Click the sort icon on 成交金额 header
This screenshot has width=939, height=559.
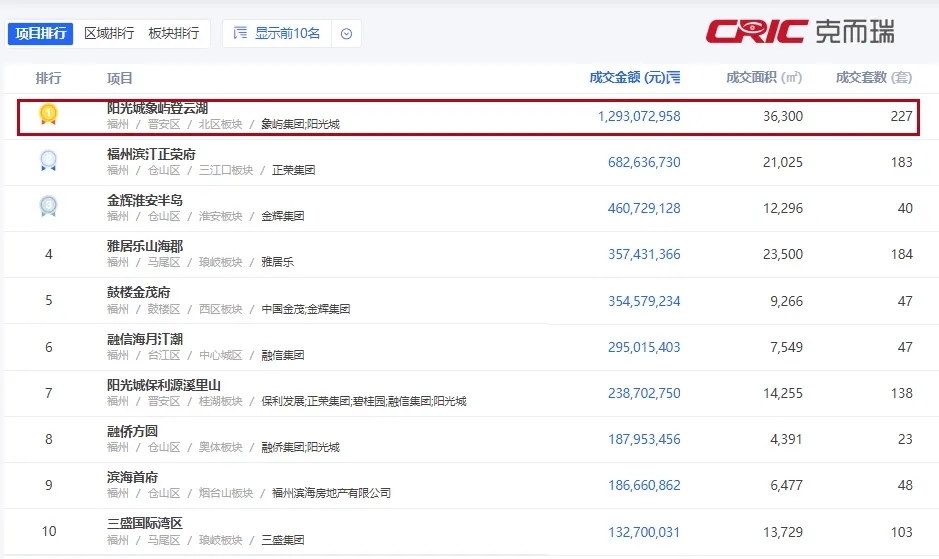pos(674,77)
